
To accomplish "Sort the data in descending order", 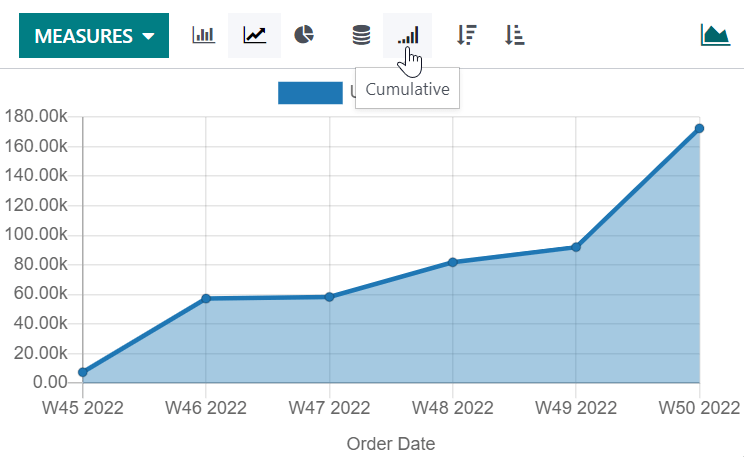I will 465,36.
